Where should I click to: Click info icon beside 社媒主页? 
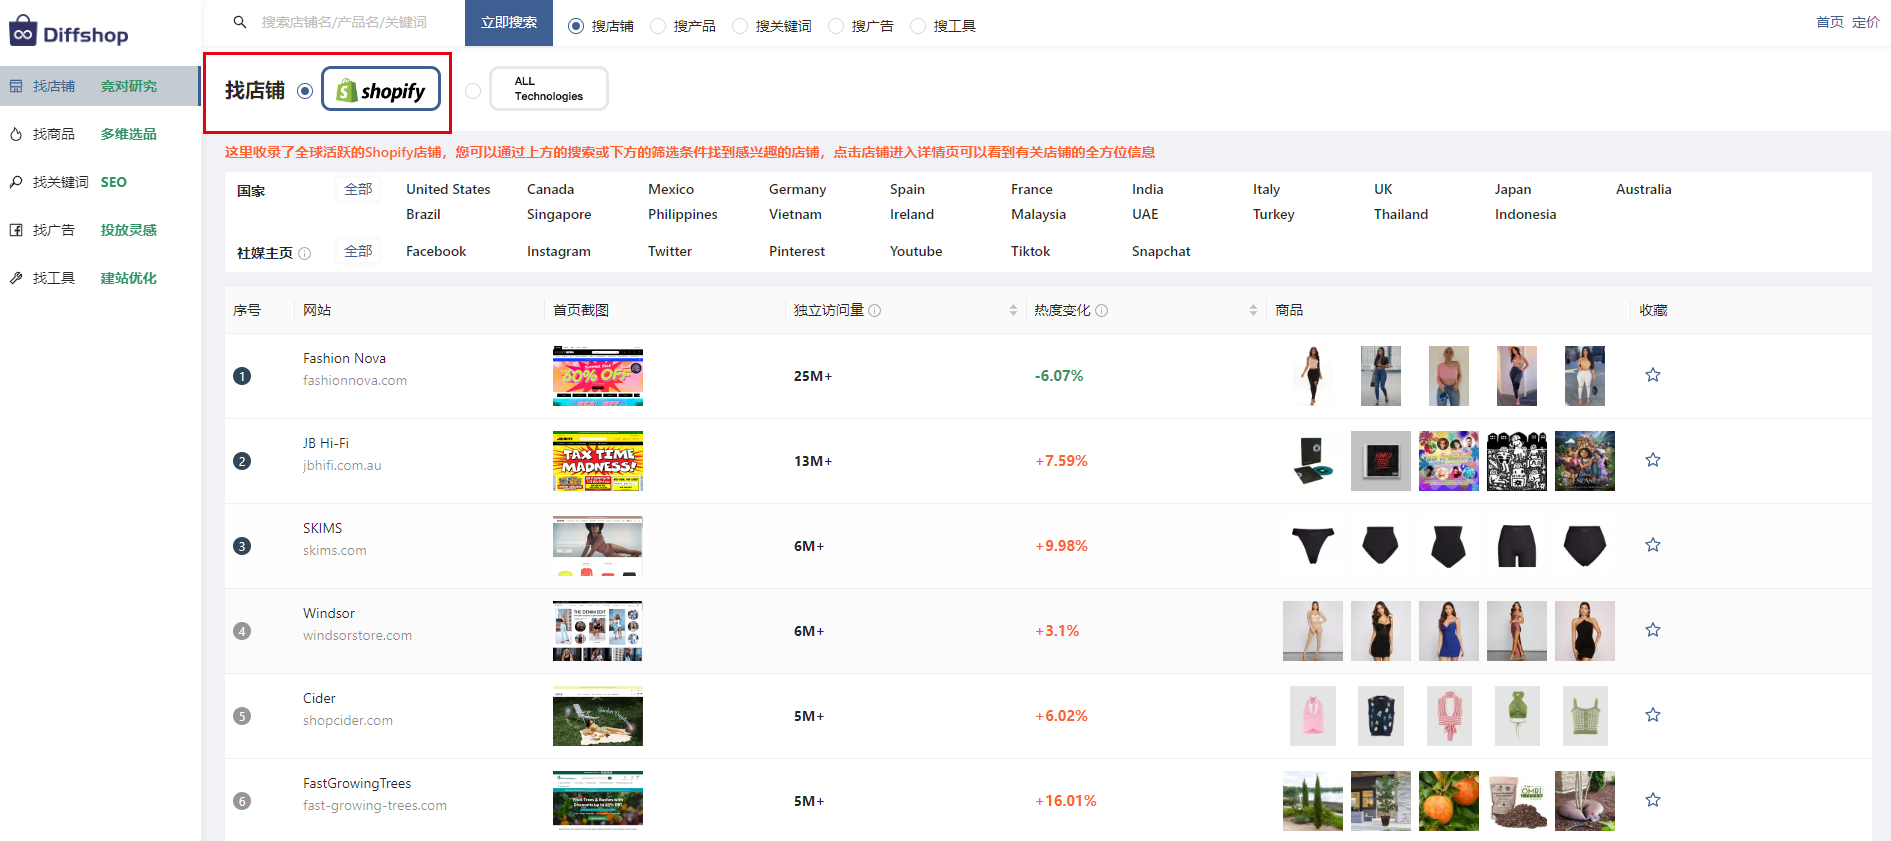coord(305,254)
